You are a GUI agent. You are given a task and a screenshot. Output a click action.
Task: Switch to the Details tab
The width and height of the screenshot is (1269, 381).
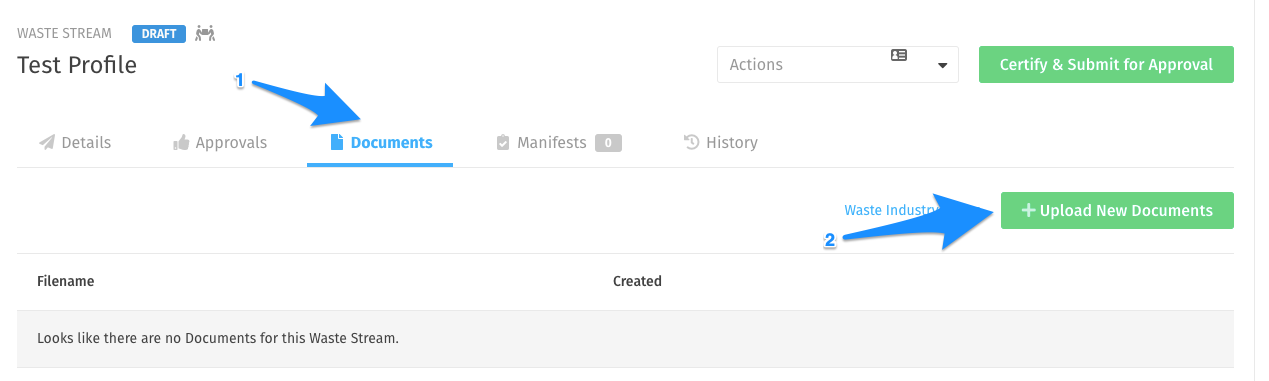(x=75, y=143)
